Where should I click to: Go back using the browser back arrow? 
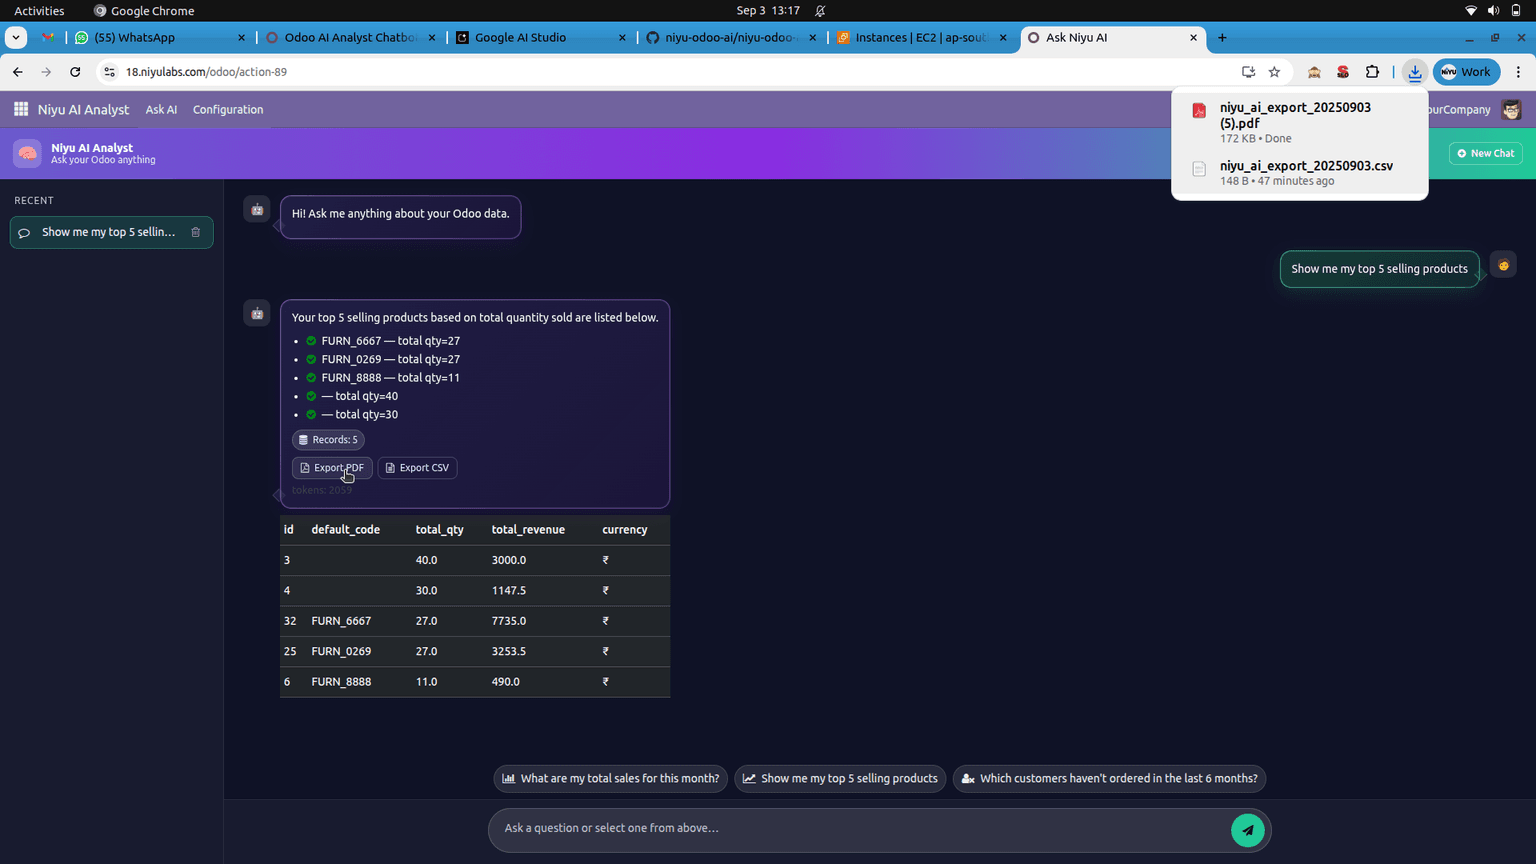coord(17,72)
